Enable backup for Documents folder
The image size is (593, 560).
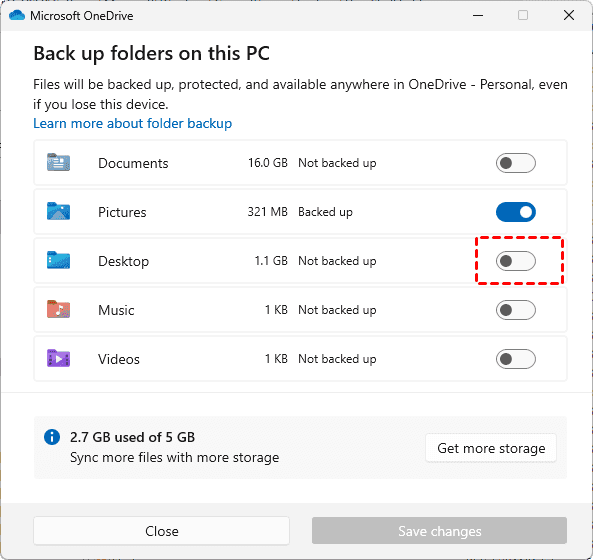pyautogui.click(x=515, y=163)
